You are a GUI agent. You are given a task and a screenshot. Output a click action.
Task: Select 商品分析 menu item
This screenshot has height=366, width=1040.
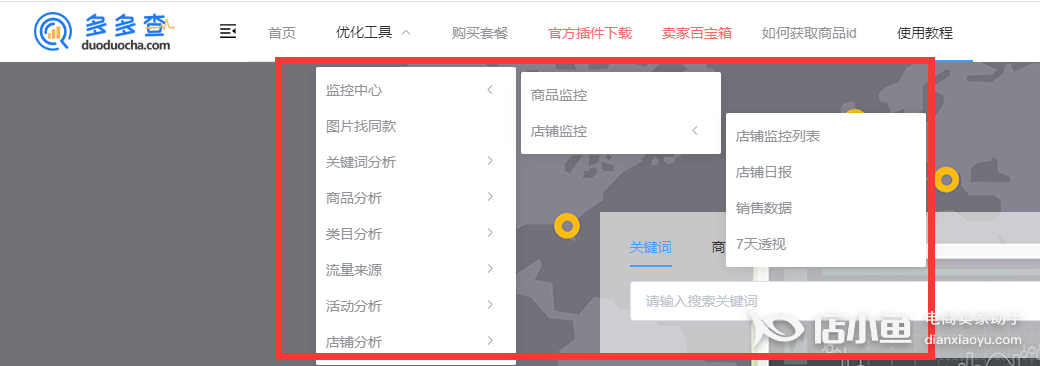coord(416,198)
